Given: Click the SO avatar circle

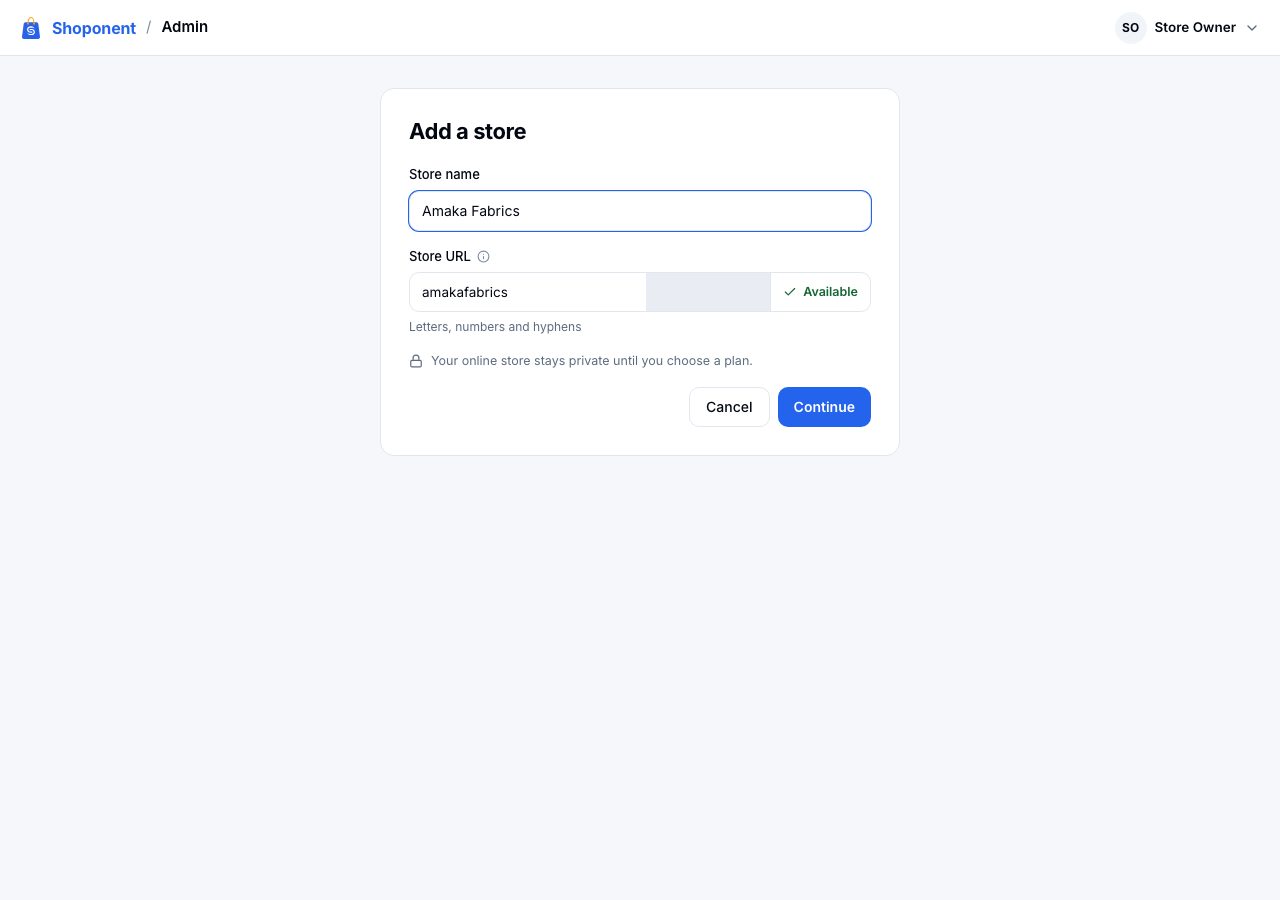Looking at the screenshot, I should (1130, 28).
